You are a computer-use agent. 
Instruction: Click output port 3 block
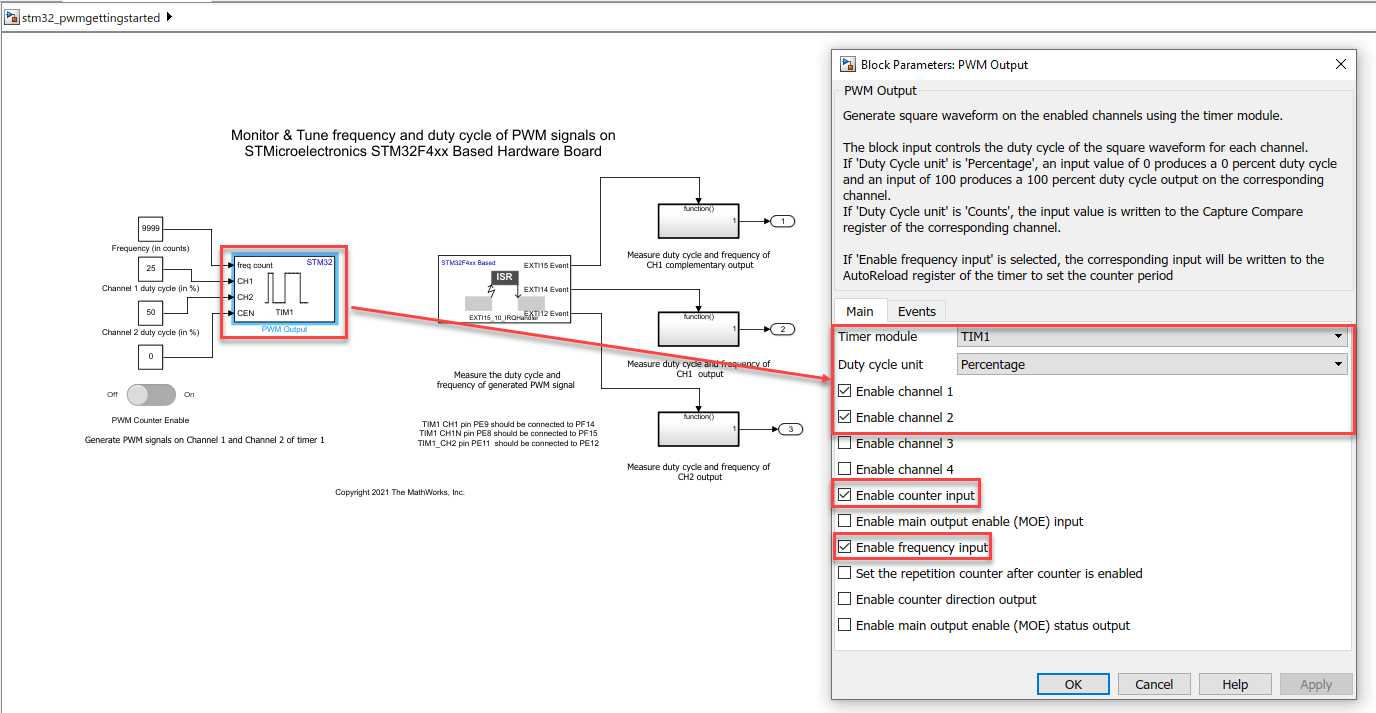(788, 429)
